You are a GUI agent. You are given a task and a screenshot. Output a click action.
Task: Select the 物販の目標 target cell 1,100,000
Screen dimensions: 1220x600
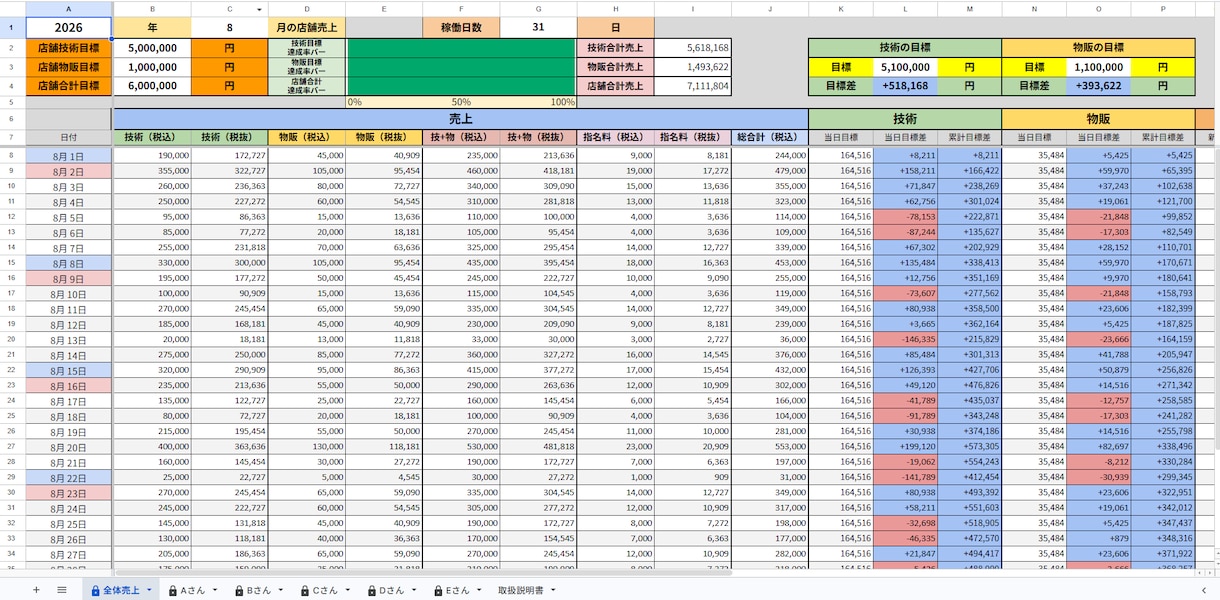pos(1097,67)
